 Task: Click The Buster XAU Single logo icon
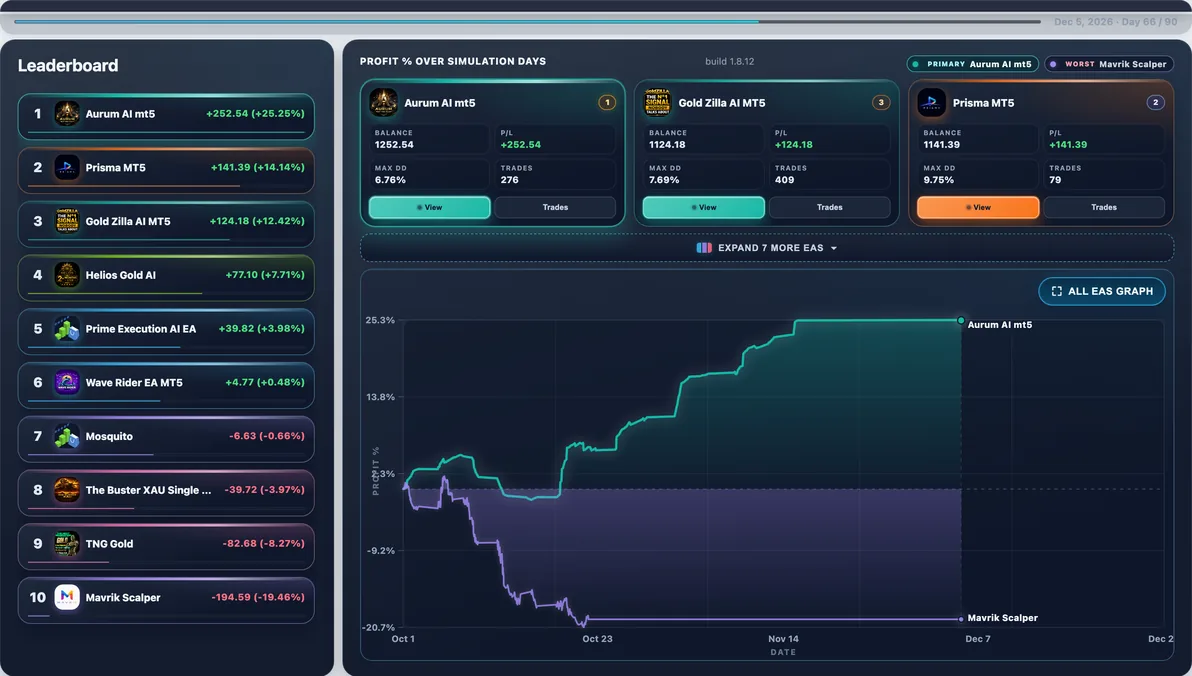[x=67, y=490]
